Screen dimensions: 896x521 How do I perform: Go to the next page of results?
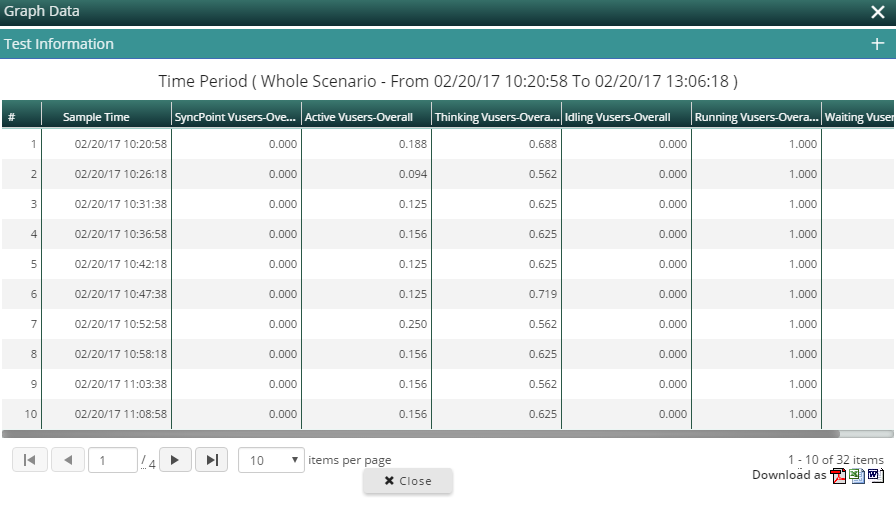(x=174, y=460)
